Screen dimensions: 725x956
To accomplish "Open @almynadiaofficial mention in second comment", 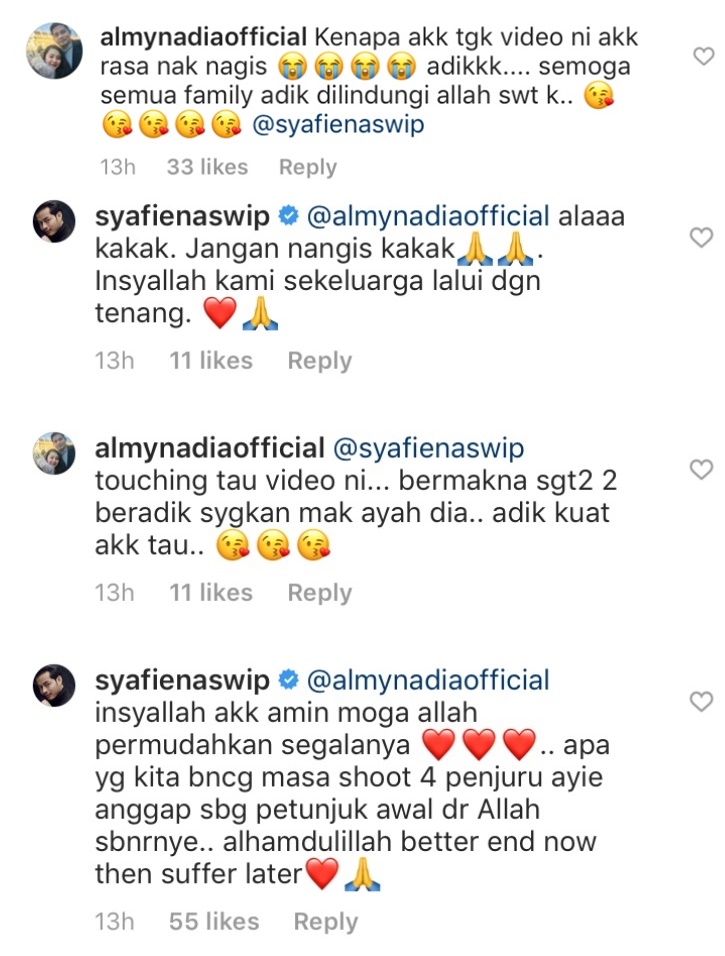I will point(428,216).
